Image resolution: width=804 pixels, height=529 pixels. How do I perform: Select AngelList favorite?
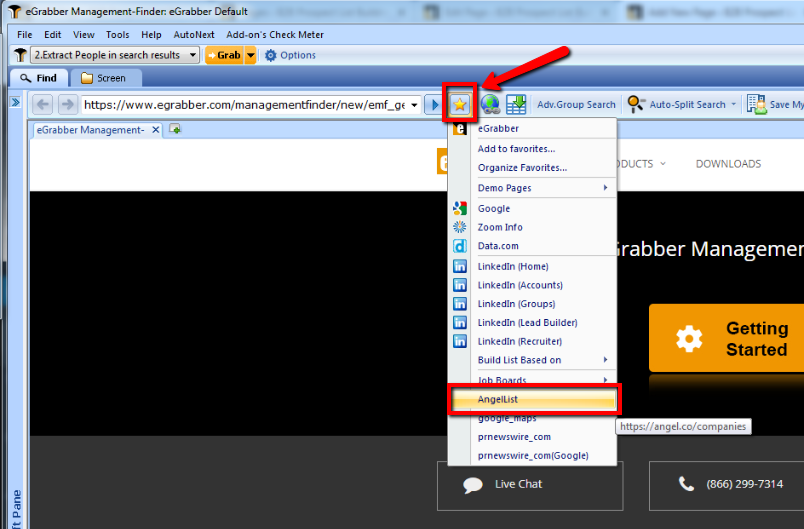pyautogui.click(x=533, y=399)
